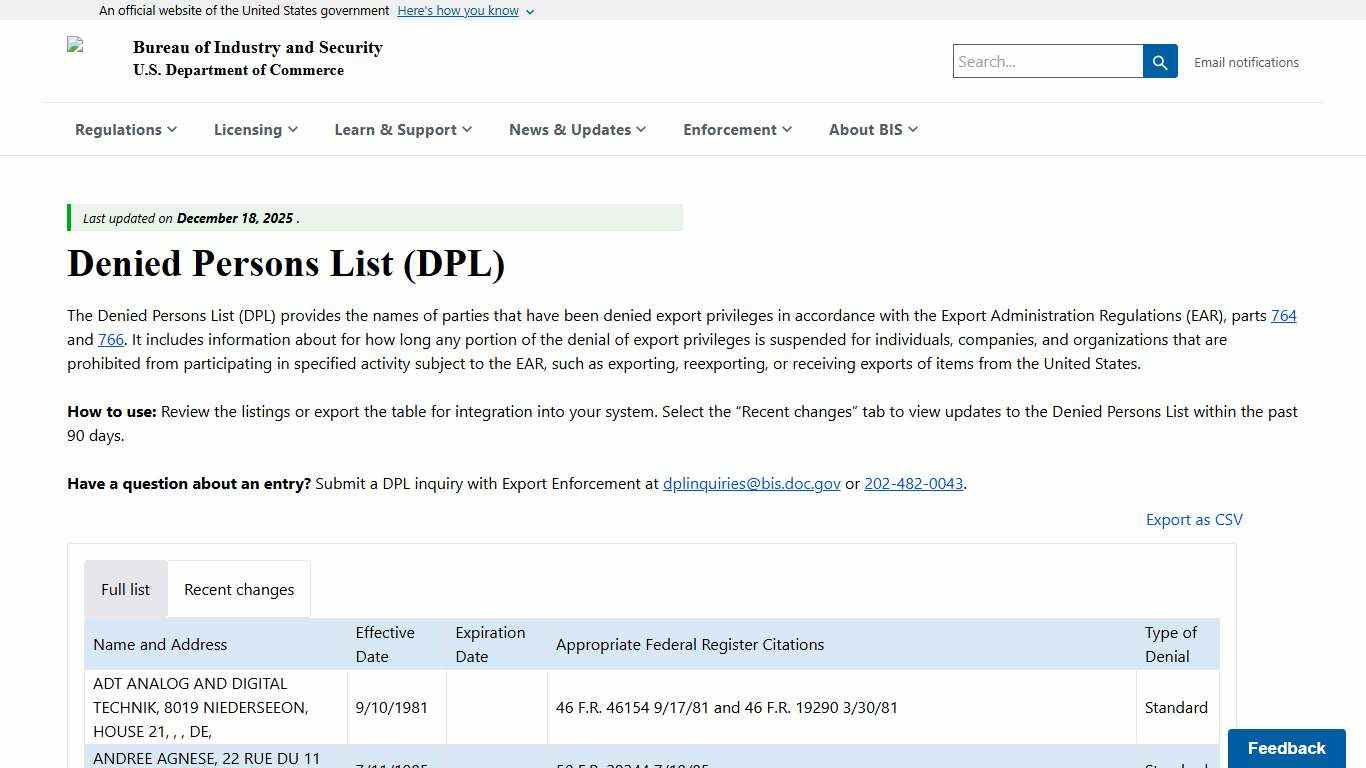Open the Learn & Support dropdown menu
The image size is (1366, 768).
coord(403,129)
